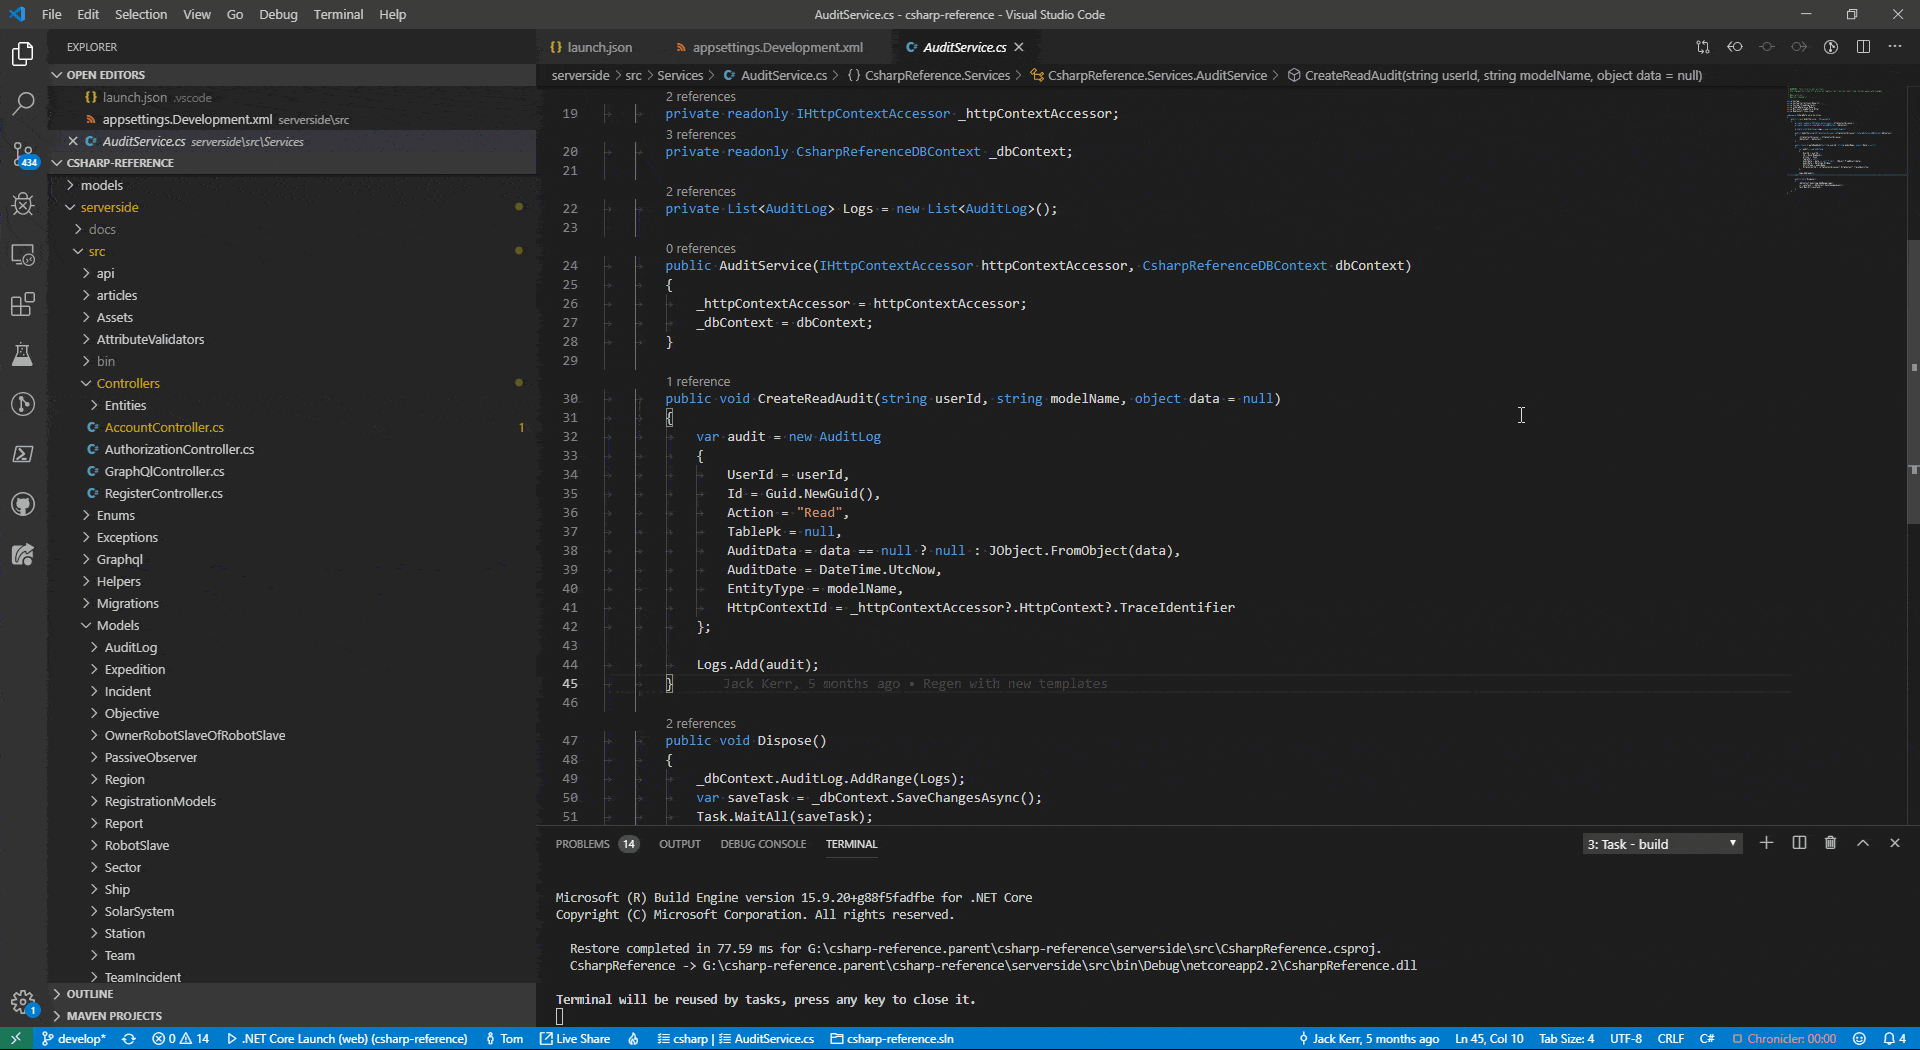The height and width of the screenshot is (1050, 1920).
Task: Open the Manage gear icon
Action: tap(22, 1001)
